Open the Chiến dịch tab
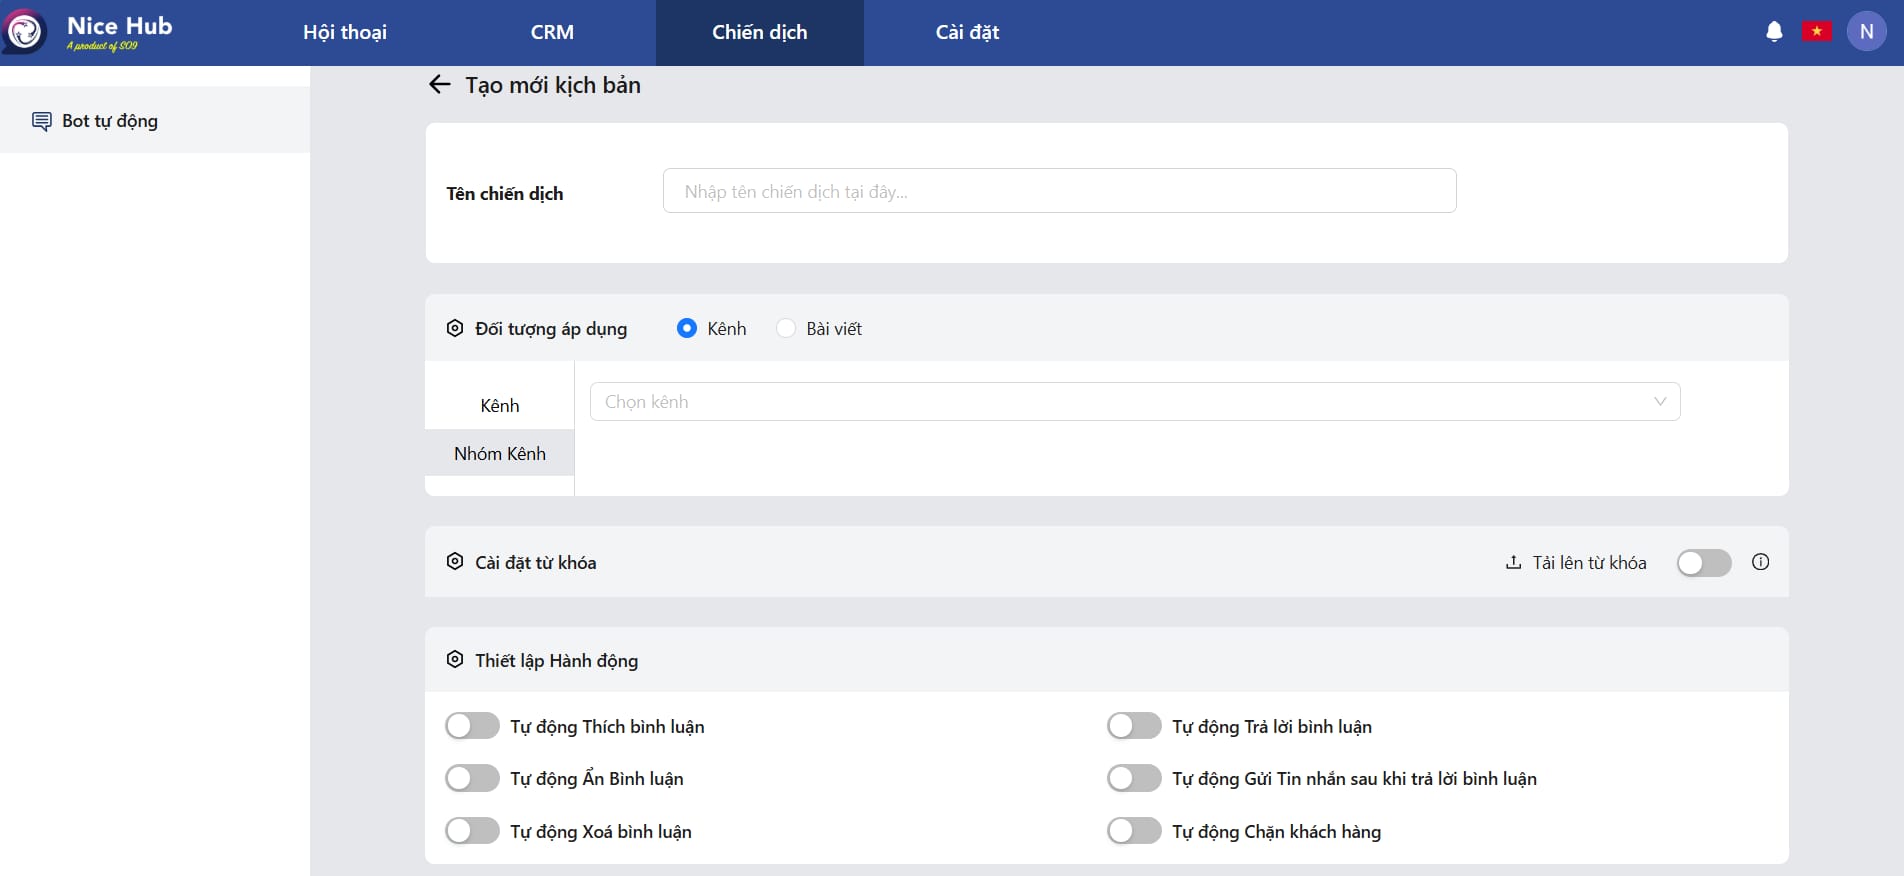Viewport: 1904px width, 876px height. coord(760,32)
